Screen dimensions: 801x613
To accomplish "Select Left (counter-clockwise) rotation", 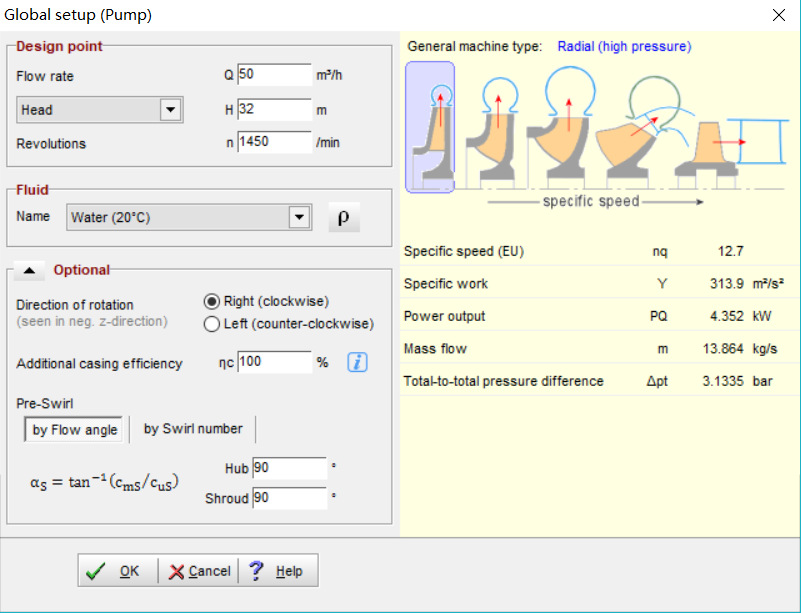I will coord(211,324).
